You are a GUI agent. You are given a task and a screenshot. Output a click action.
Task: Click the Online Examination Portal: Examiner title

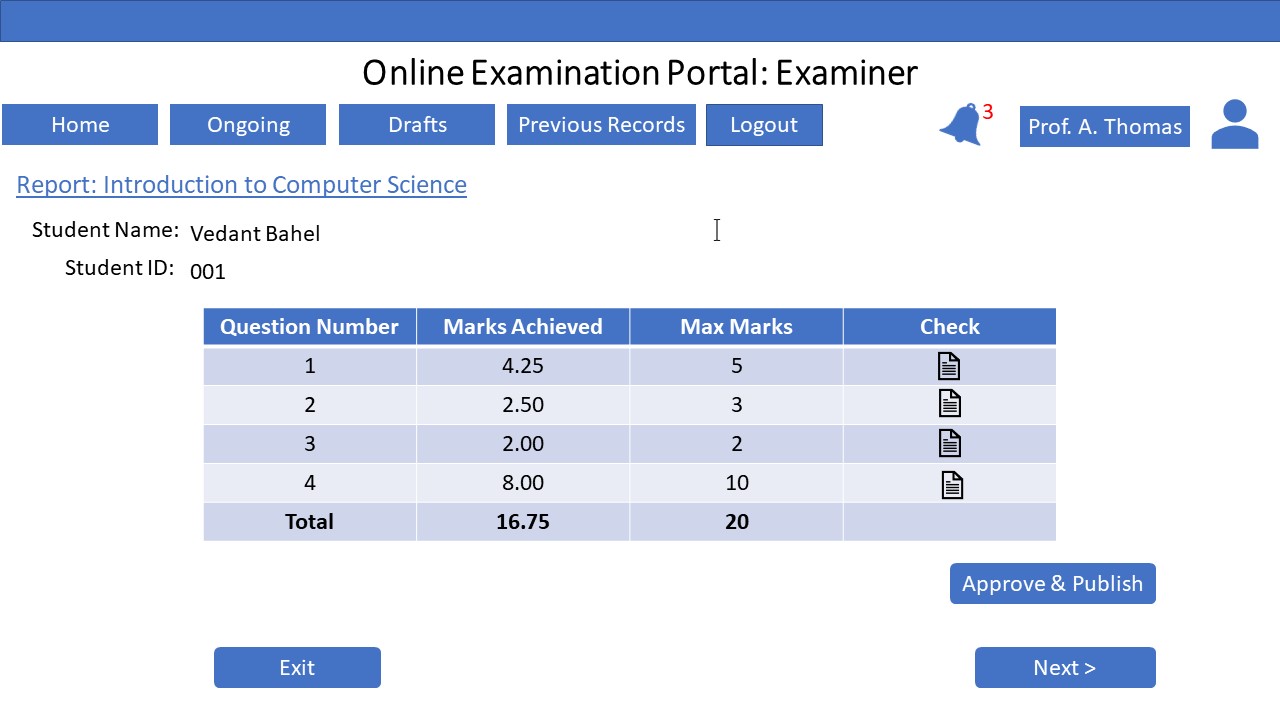coord(640,73)
